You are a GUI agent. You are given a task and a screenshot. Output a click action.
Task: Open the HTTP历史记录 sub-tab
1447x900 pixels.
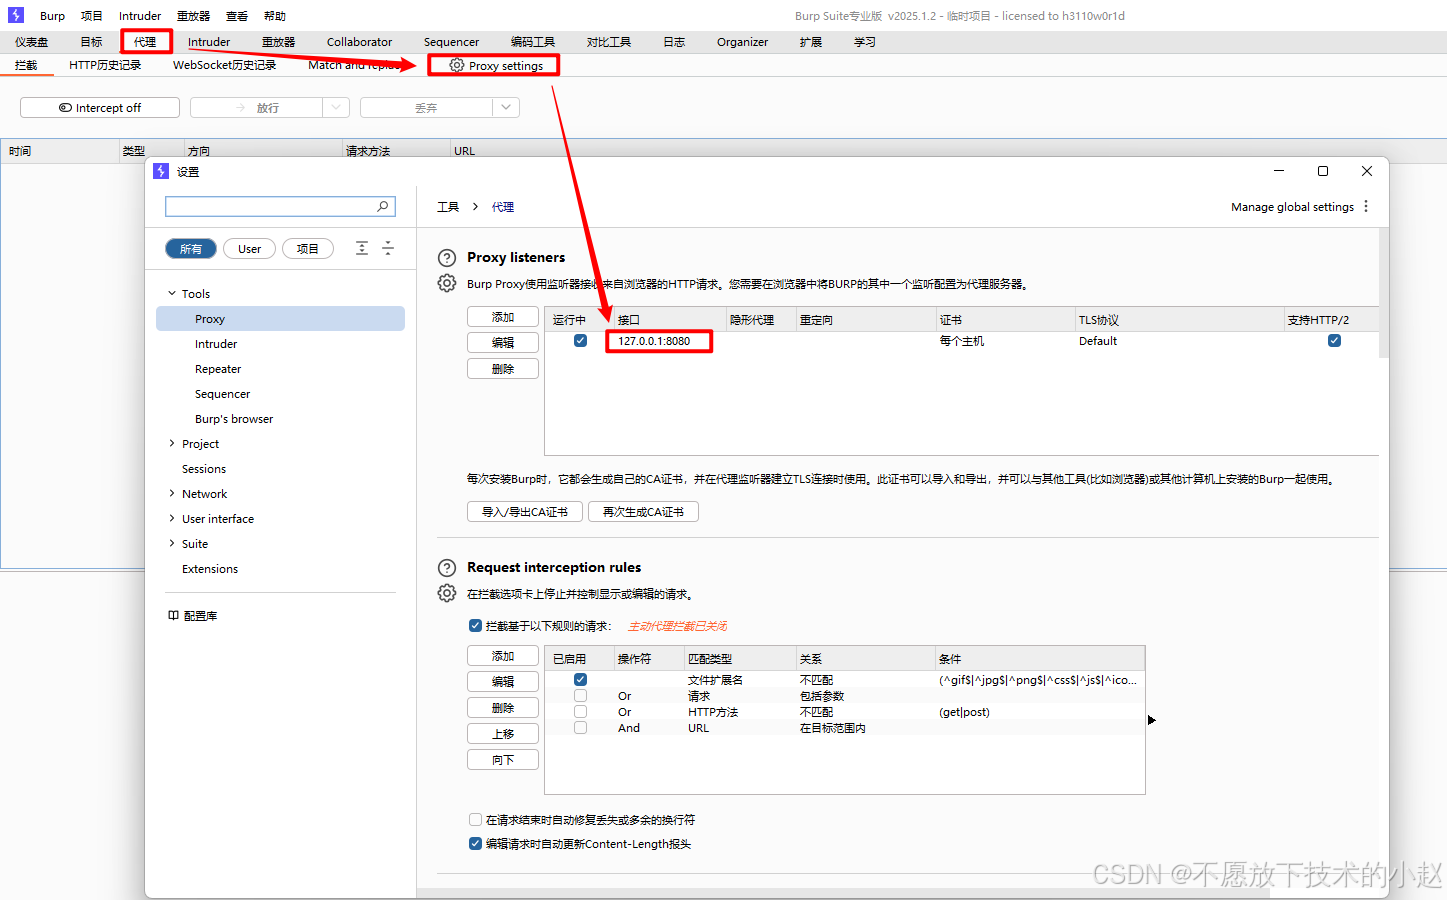pyautogui.click(x=105, y=65)
